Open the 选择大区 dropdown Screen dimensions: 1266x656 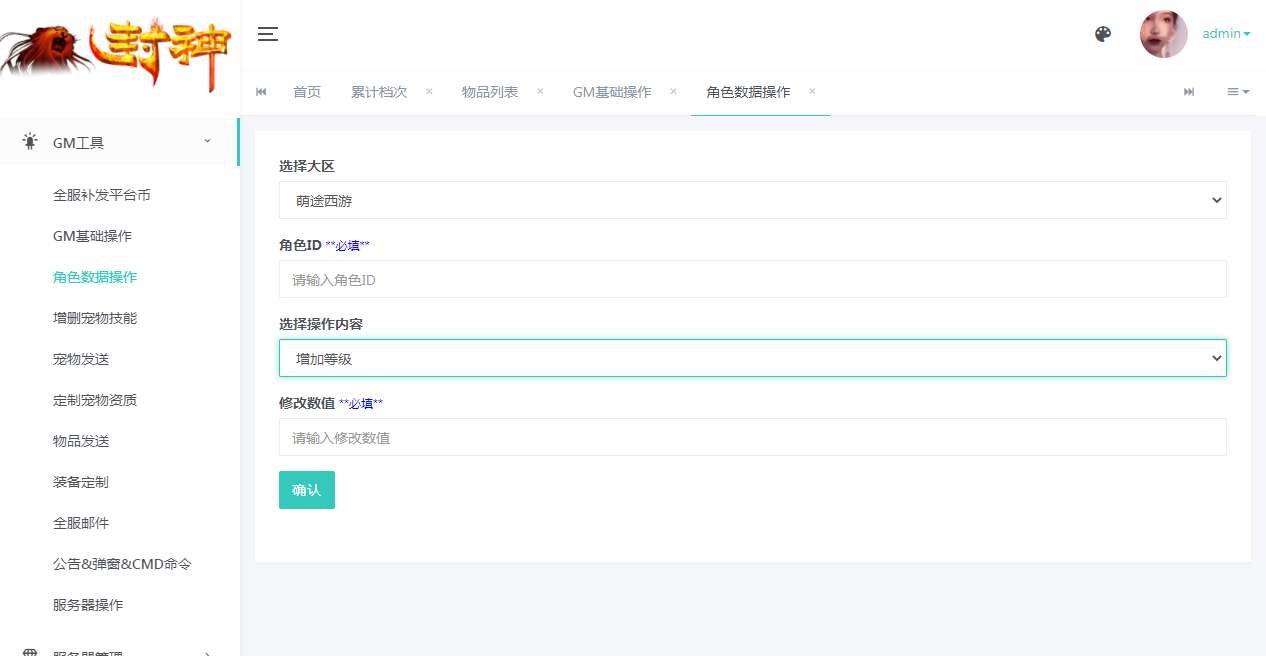(x=752, y=200)
